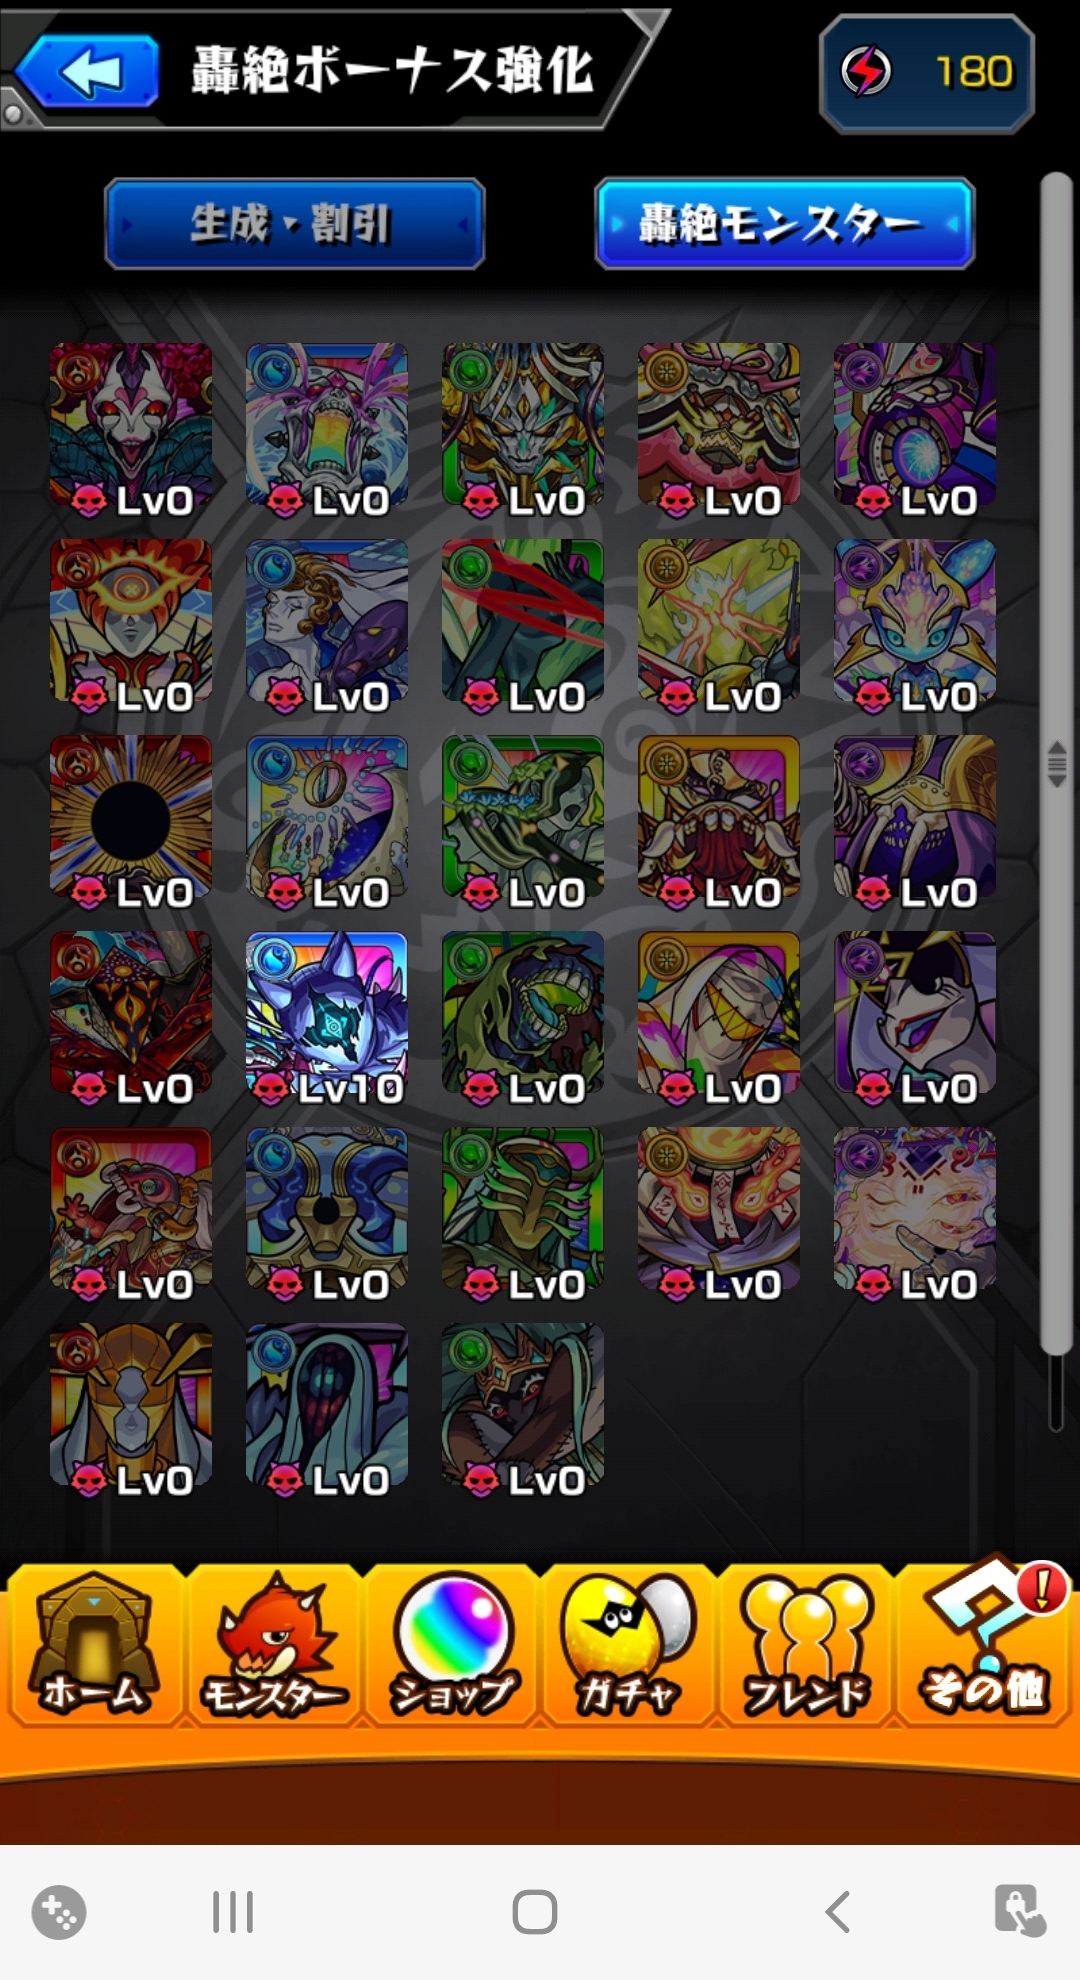Tap the game controller tools icon
Image resolution: width=1080 pixels, height=1980 pixels.
pos(59,1912)
